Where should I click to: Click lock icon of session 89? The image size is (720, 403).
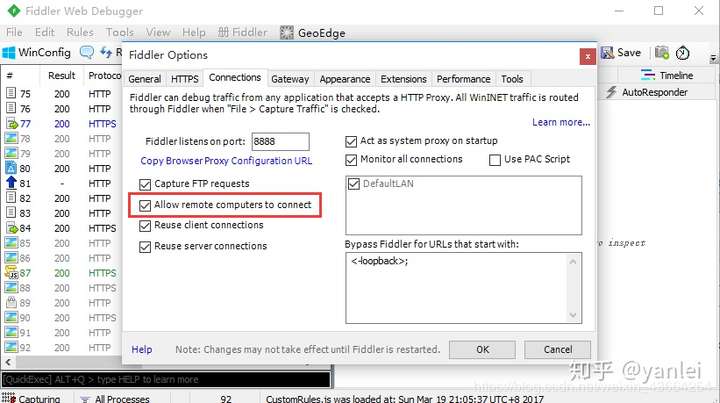point(11,302)
